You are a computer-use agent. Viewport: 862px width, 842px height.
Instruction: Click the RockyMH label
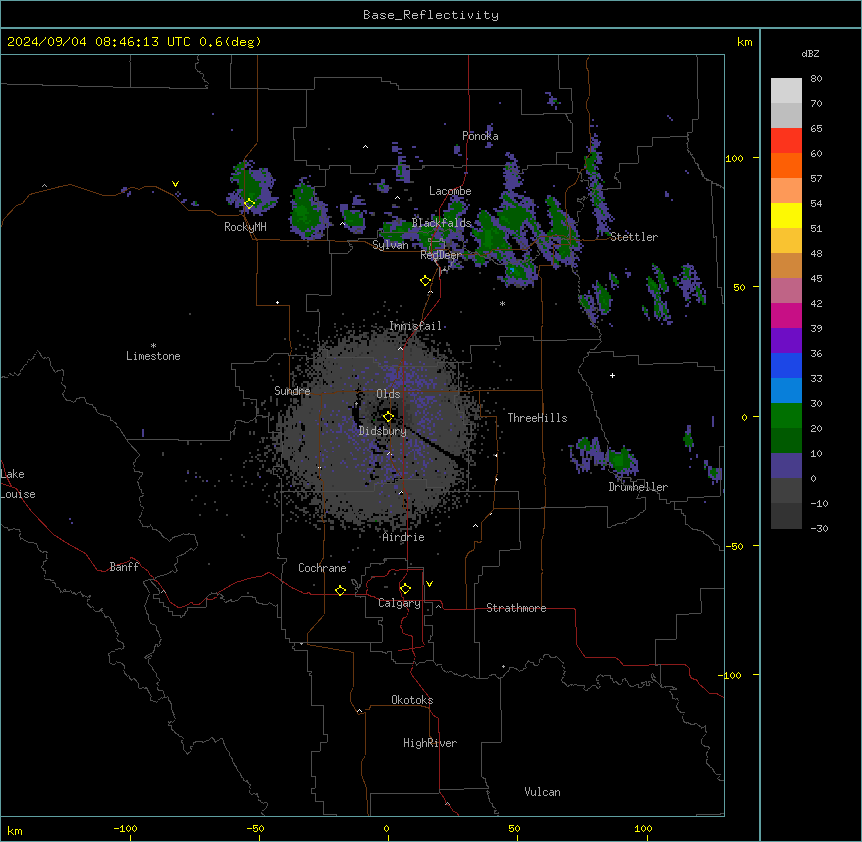pos(245,227)
